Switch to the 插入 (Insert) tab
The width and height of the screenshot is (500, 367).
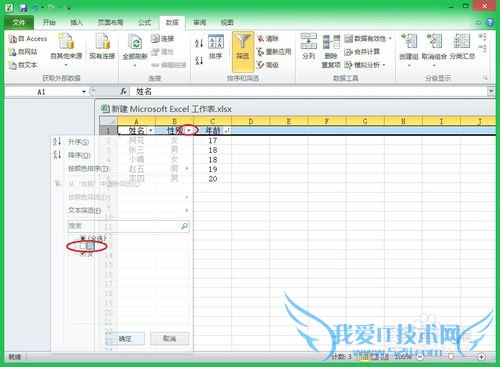coord(76,22)
